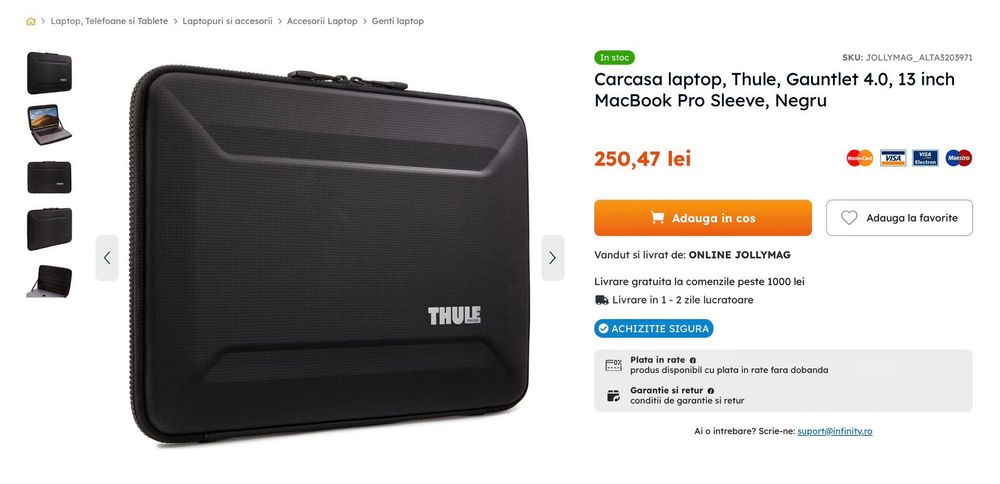
Task: Select the thumbnail showing open laptop in case
Action: [x=49, y=124]
